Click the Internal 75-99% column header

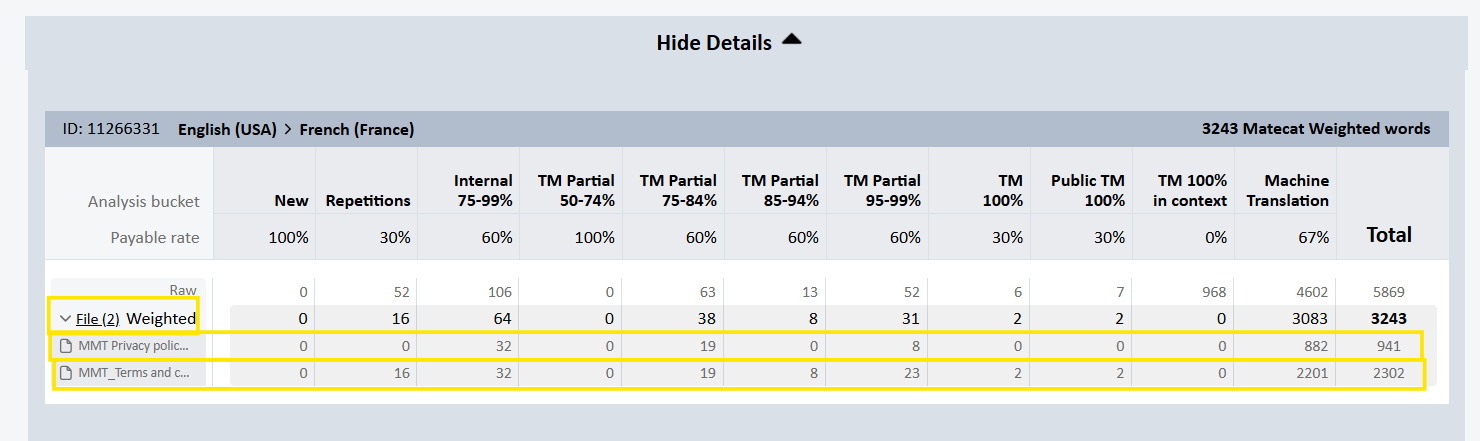(x=483, y=190)
